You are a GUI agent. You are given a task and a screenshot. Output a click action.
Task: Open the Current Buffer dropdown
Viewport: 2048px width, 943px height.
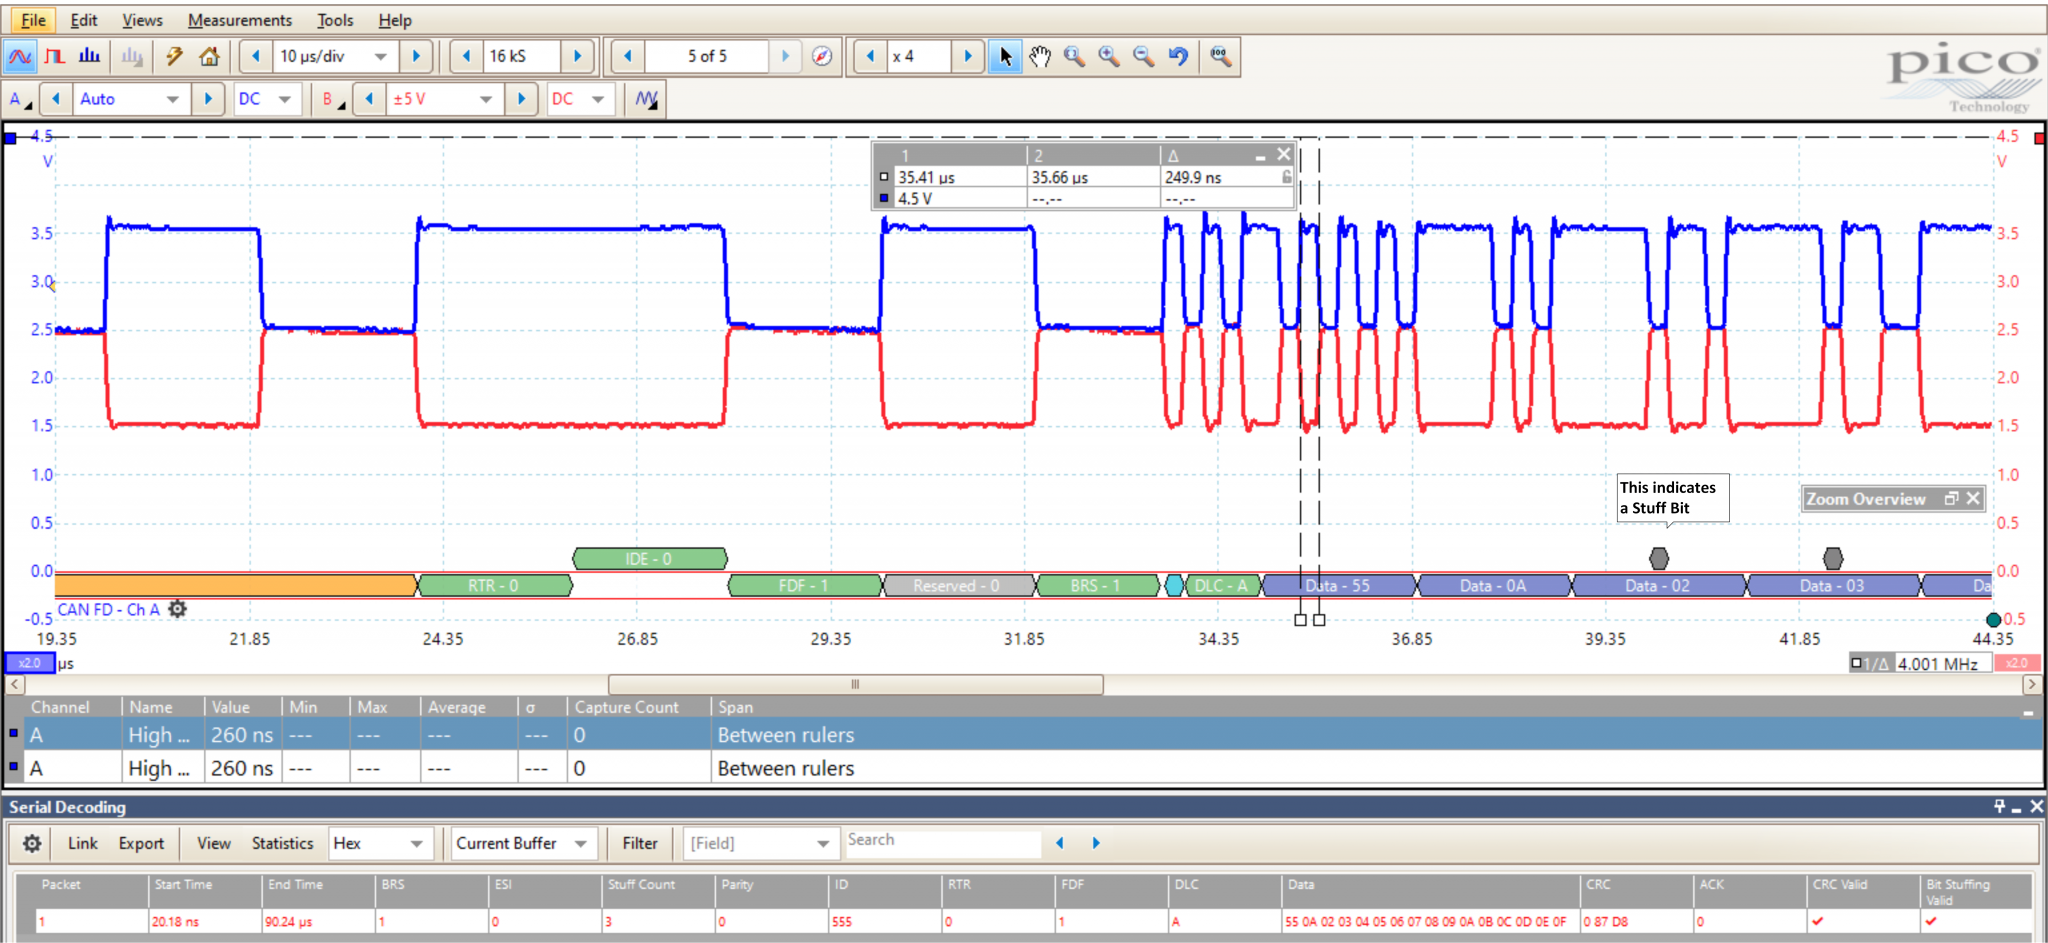click(580, 844)
